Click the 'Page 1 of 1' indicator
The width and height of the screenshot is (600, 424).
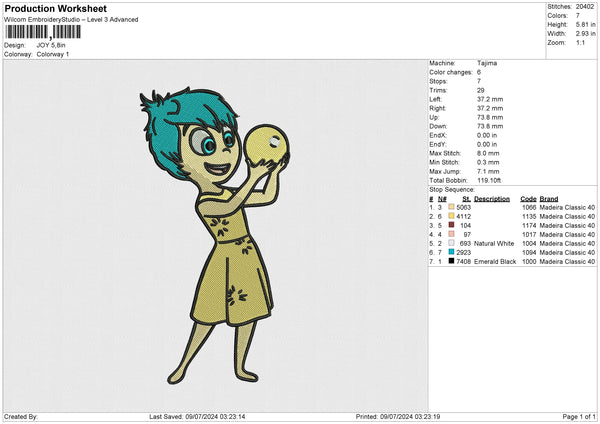tap(579, 416)
